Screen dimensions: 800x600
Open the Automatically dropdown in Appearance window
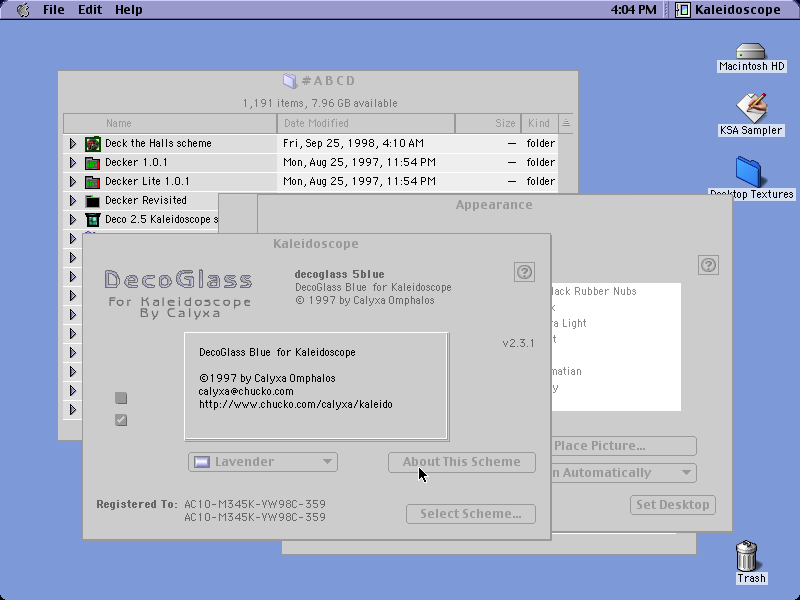point(624,472)
